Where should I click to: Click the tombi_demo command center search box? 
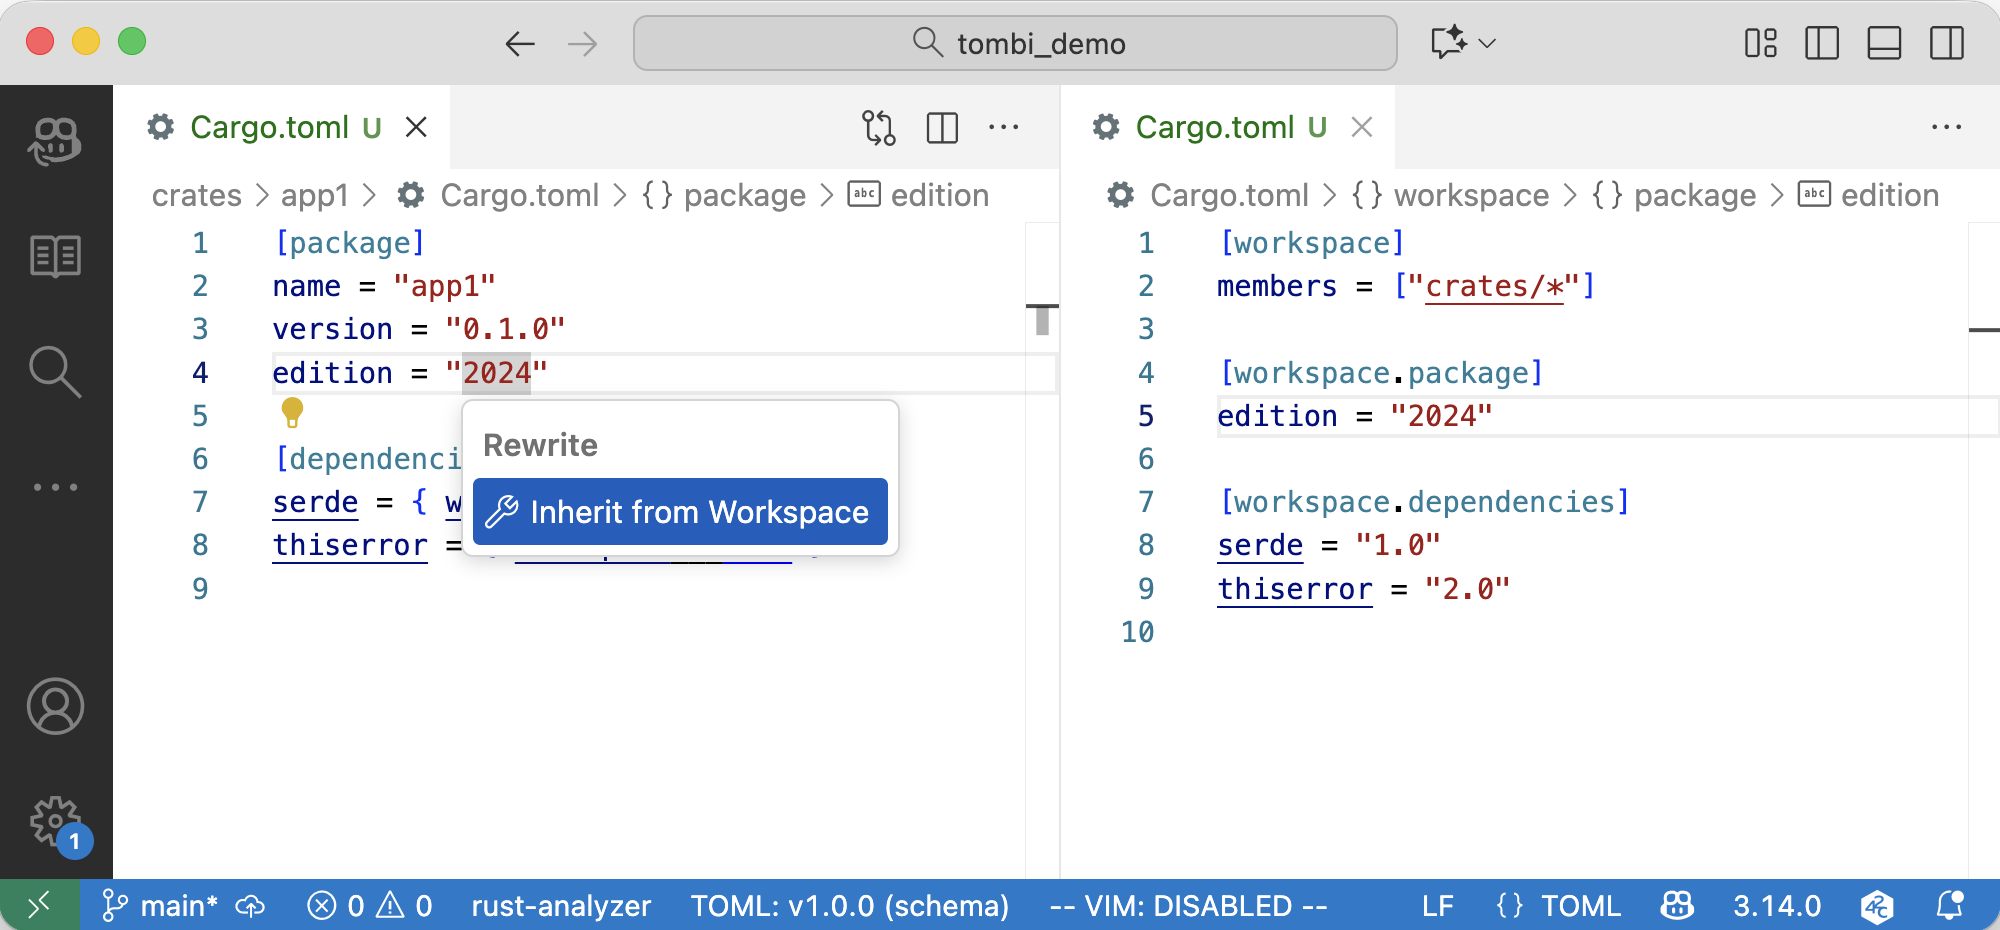(1015, 43)
